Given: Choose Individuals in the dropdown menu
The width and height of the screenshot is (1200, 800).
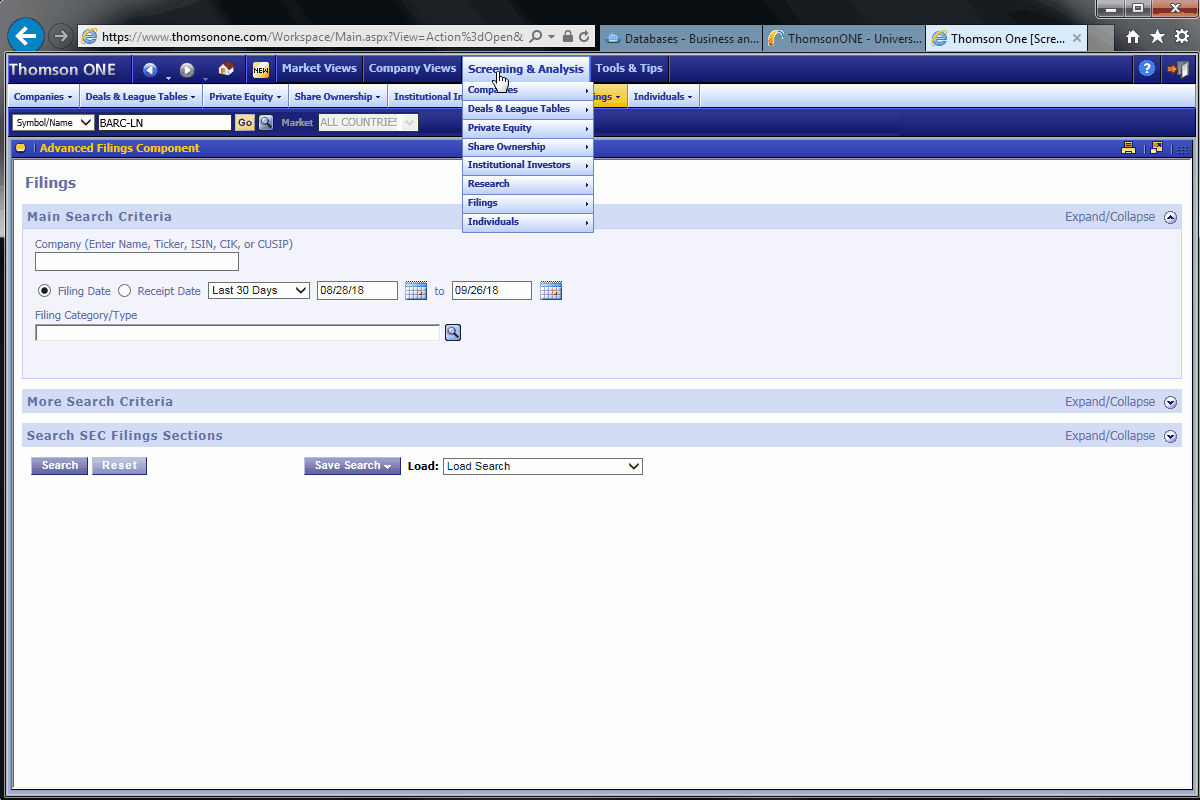Looking at the screenshot, I should [528, 222].
